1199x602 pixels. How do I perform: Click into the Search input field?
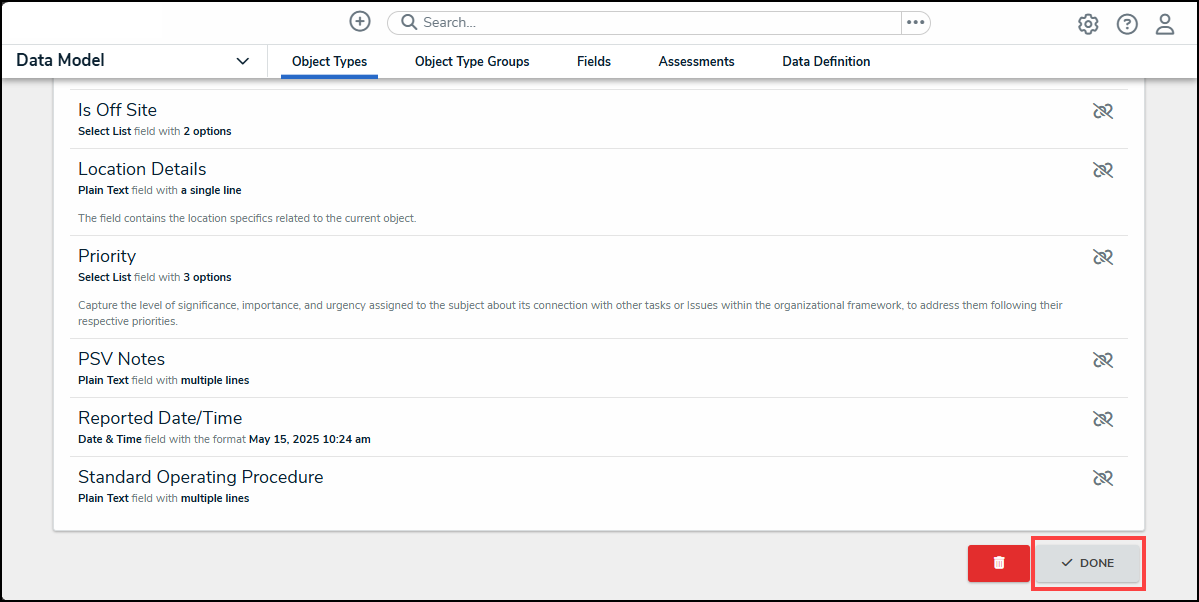[x=650, y=22]
